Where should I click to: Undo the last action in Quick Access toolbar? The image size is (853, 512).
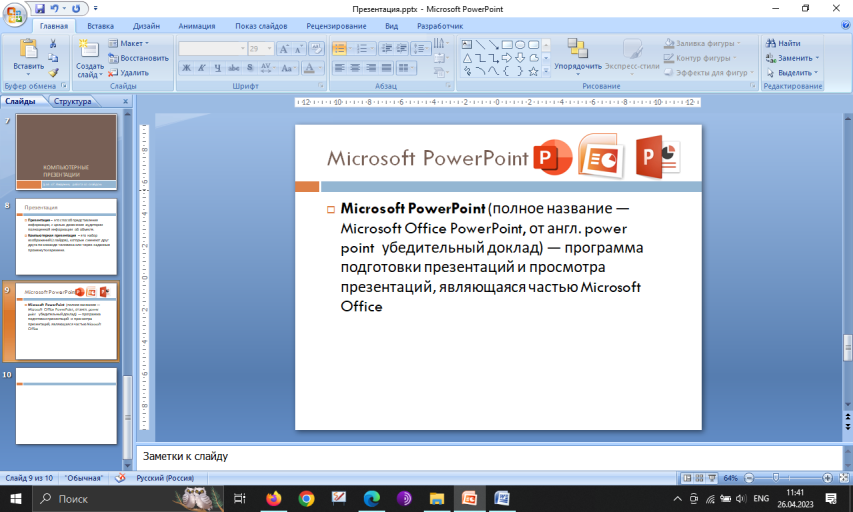pyautogui.click(x=54, y=9)
